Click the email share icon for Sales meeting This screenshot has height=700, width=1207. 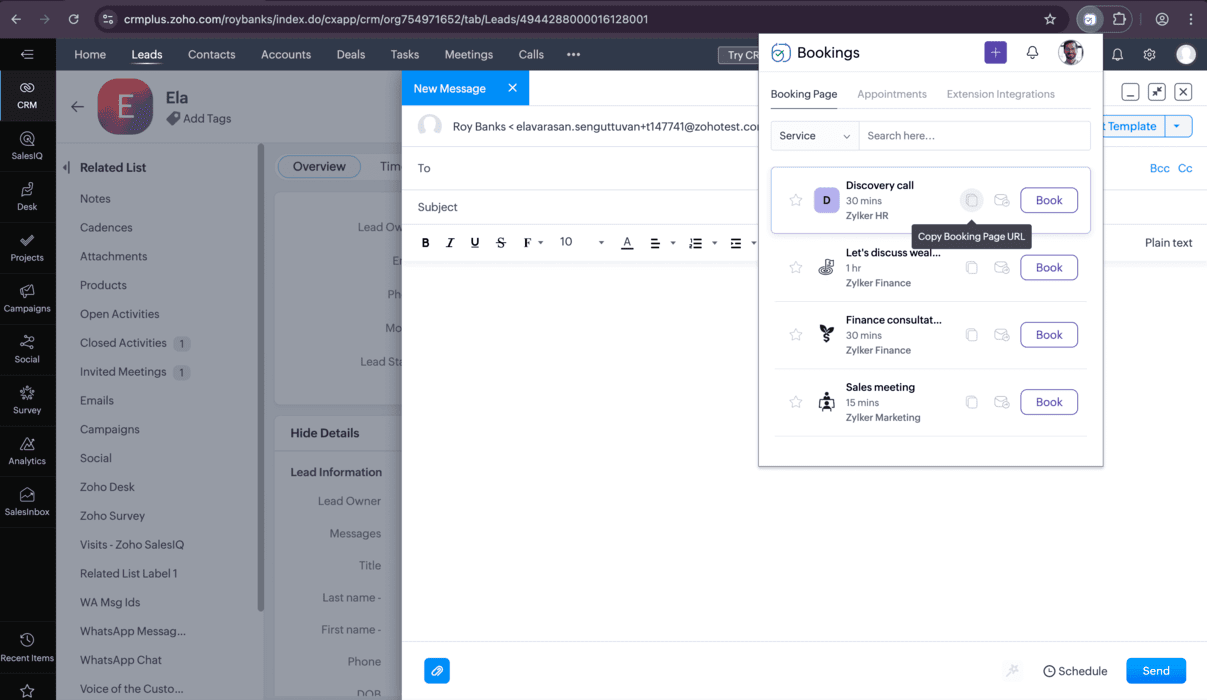(x=1001, y=402)
